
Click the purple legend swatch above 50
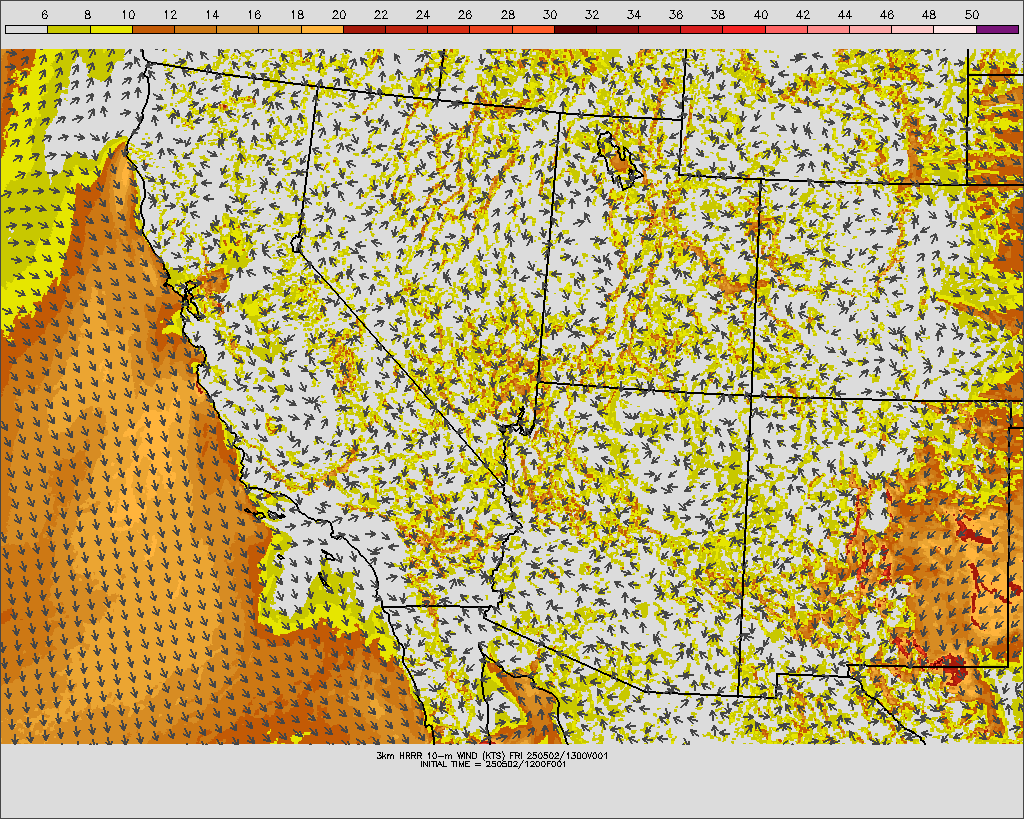click(x=997, y=29)
